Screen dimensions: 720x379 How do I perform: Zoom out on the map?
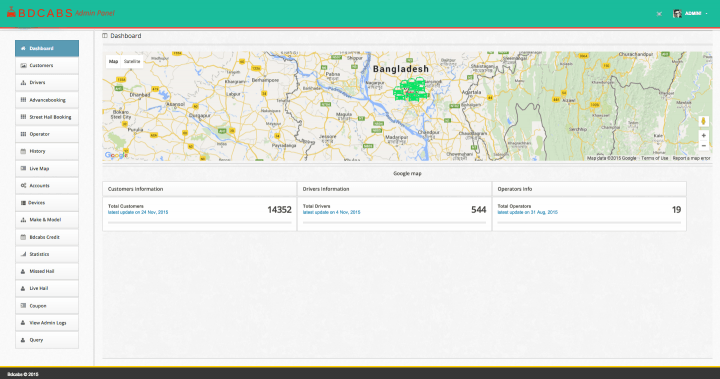click(703, 146)
